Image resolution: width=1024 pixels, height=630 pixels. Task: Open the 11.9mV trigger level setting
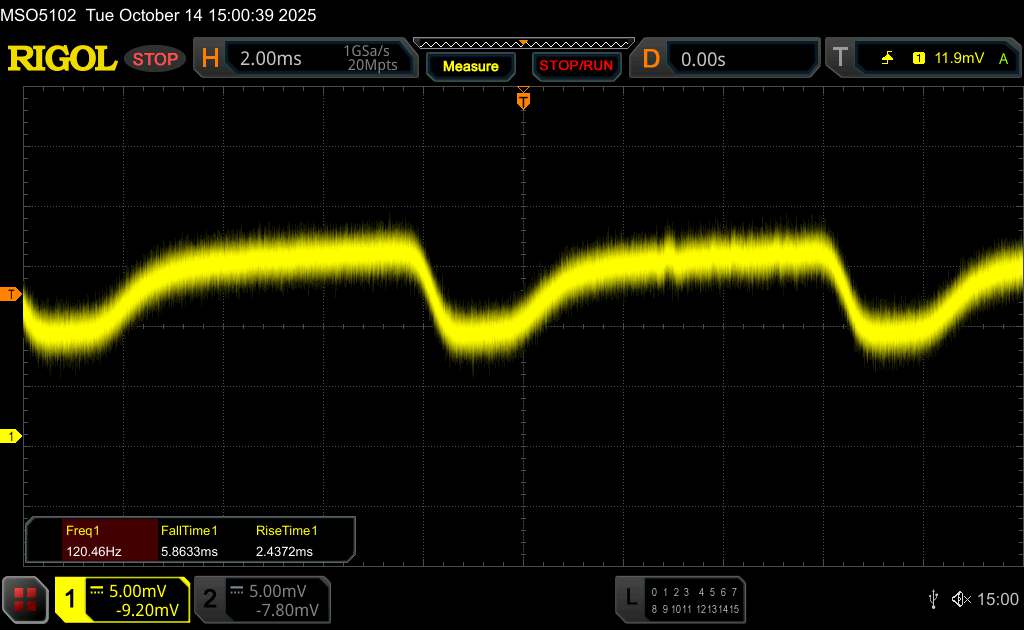click(x=958, y=59)
